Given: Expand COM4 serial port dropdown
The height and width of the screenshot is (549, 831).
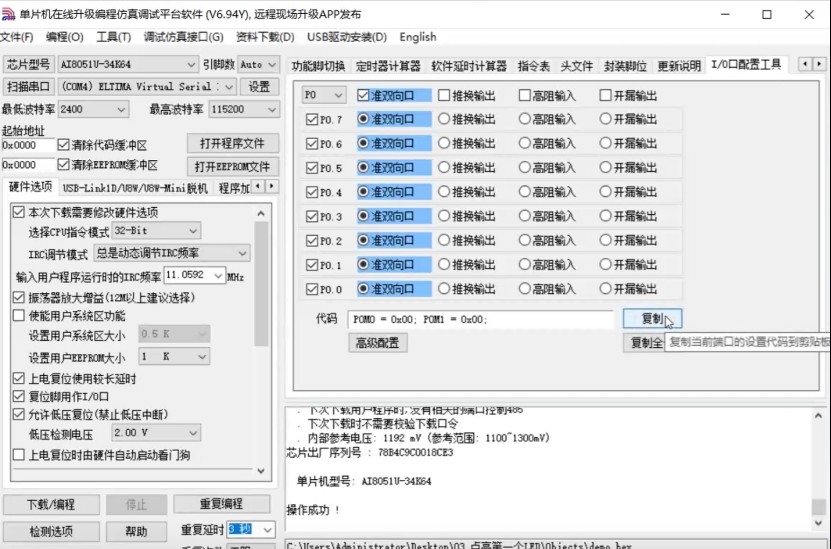Looking at the screenshot, I should pos(229,86).
